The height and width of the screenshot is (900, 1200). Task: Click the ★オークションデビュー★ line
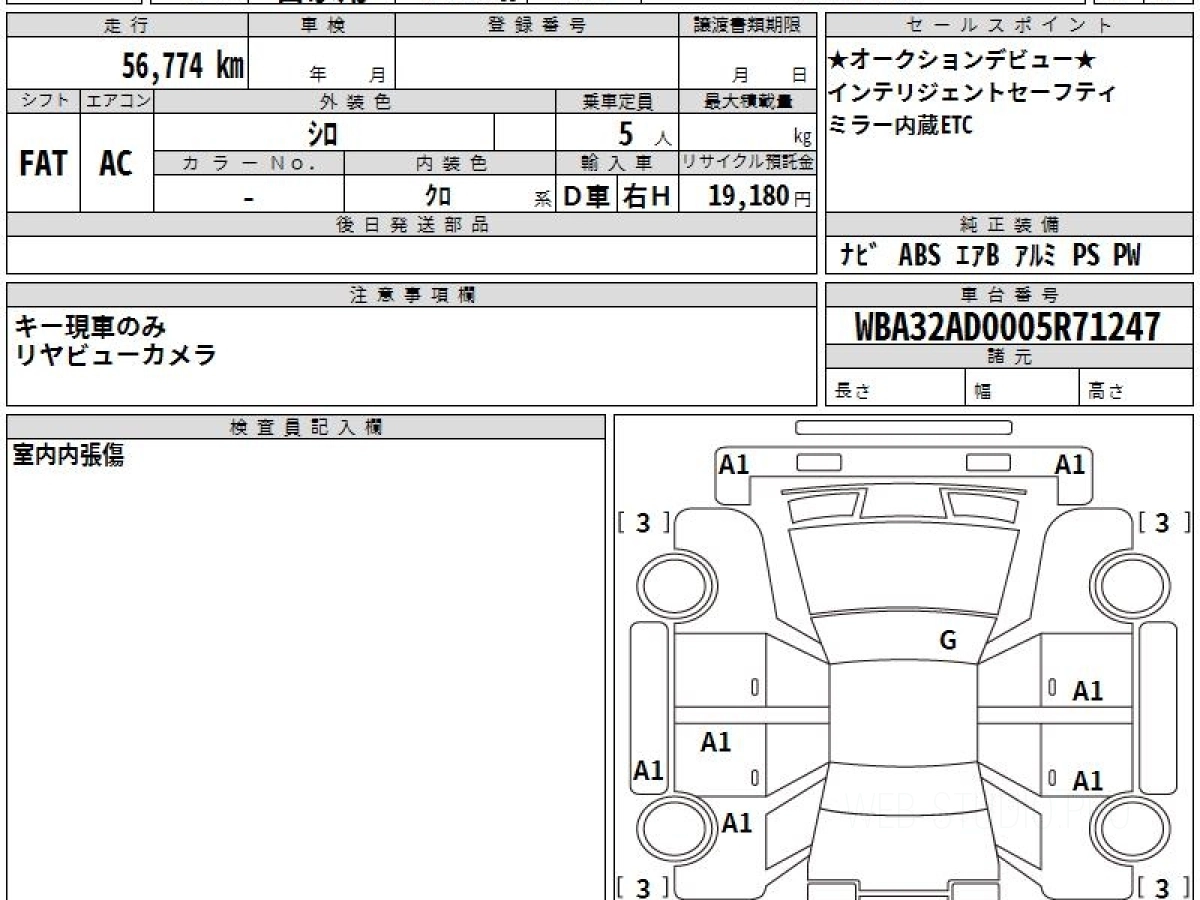(x=962, y=61)
